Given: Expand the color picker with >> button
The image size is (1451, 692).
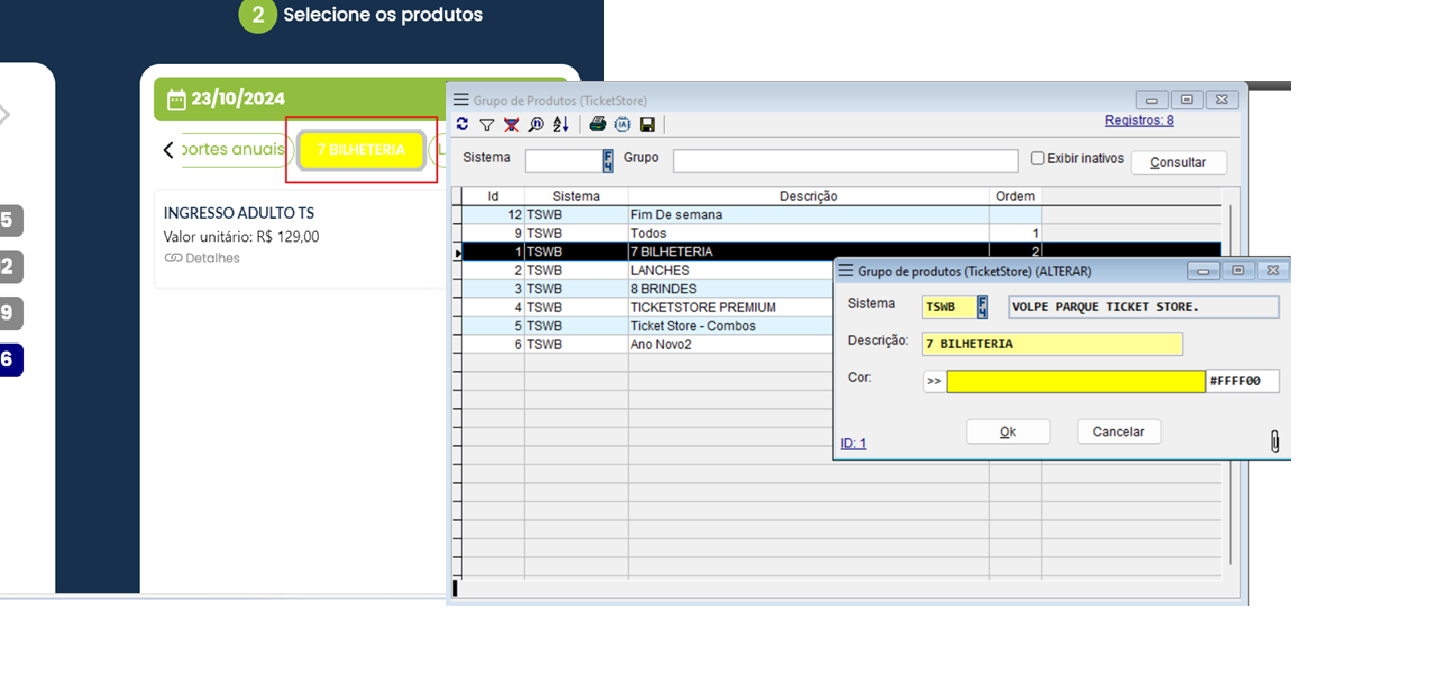Looking at the screenshot, I should 934,381.
